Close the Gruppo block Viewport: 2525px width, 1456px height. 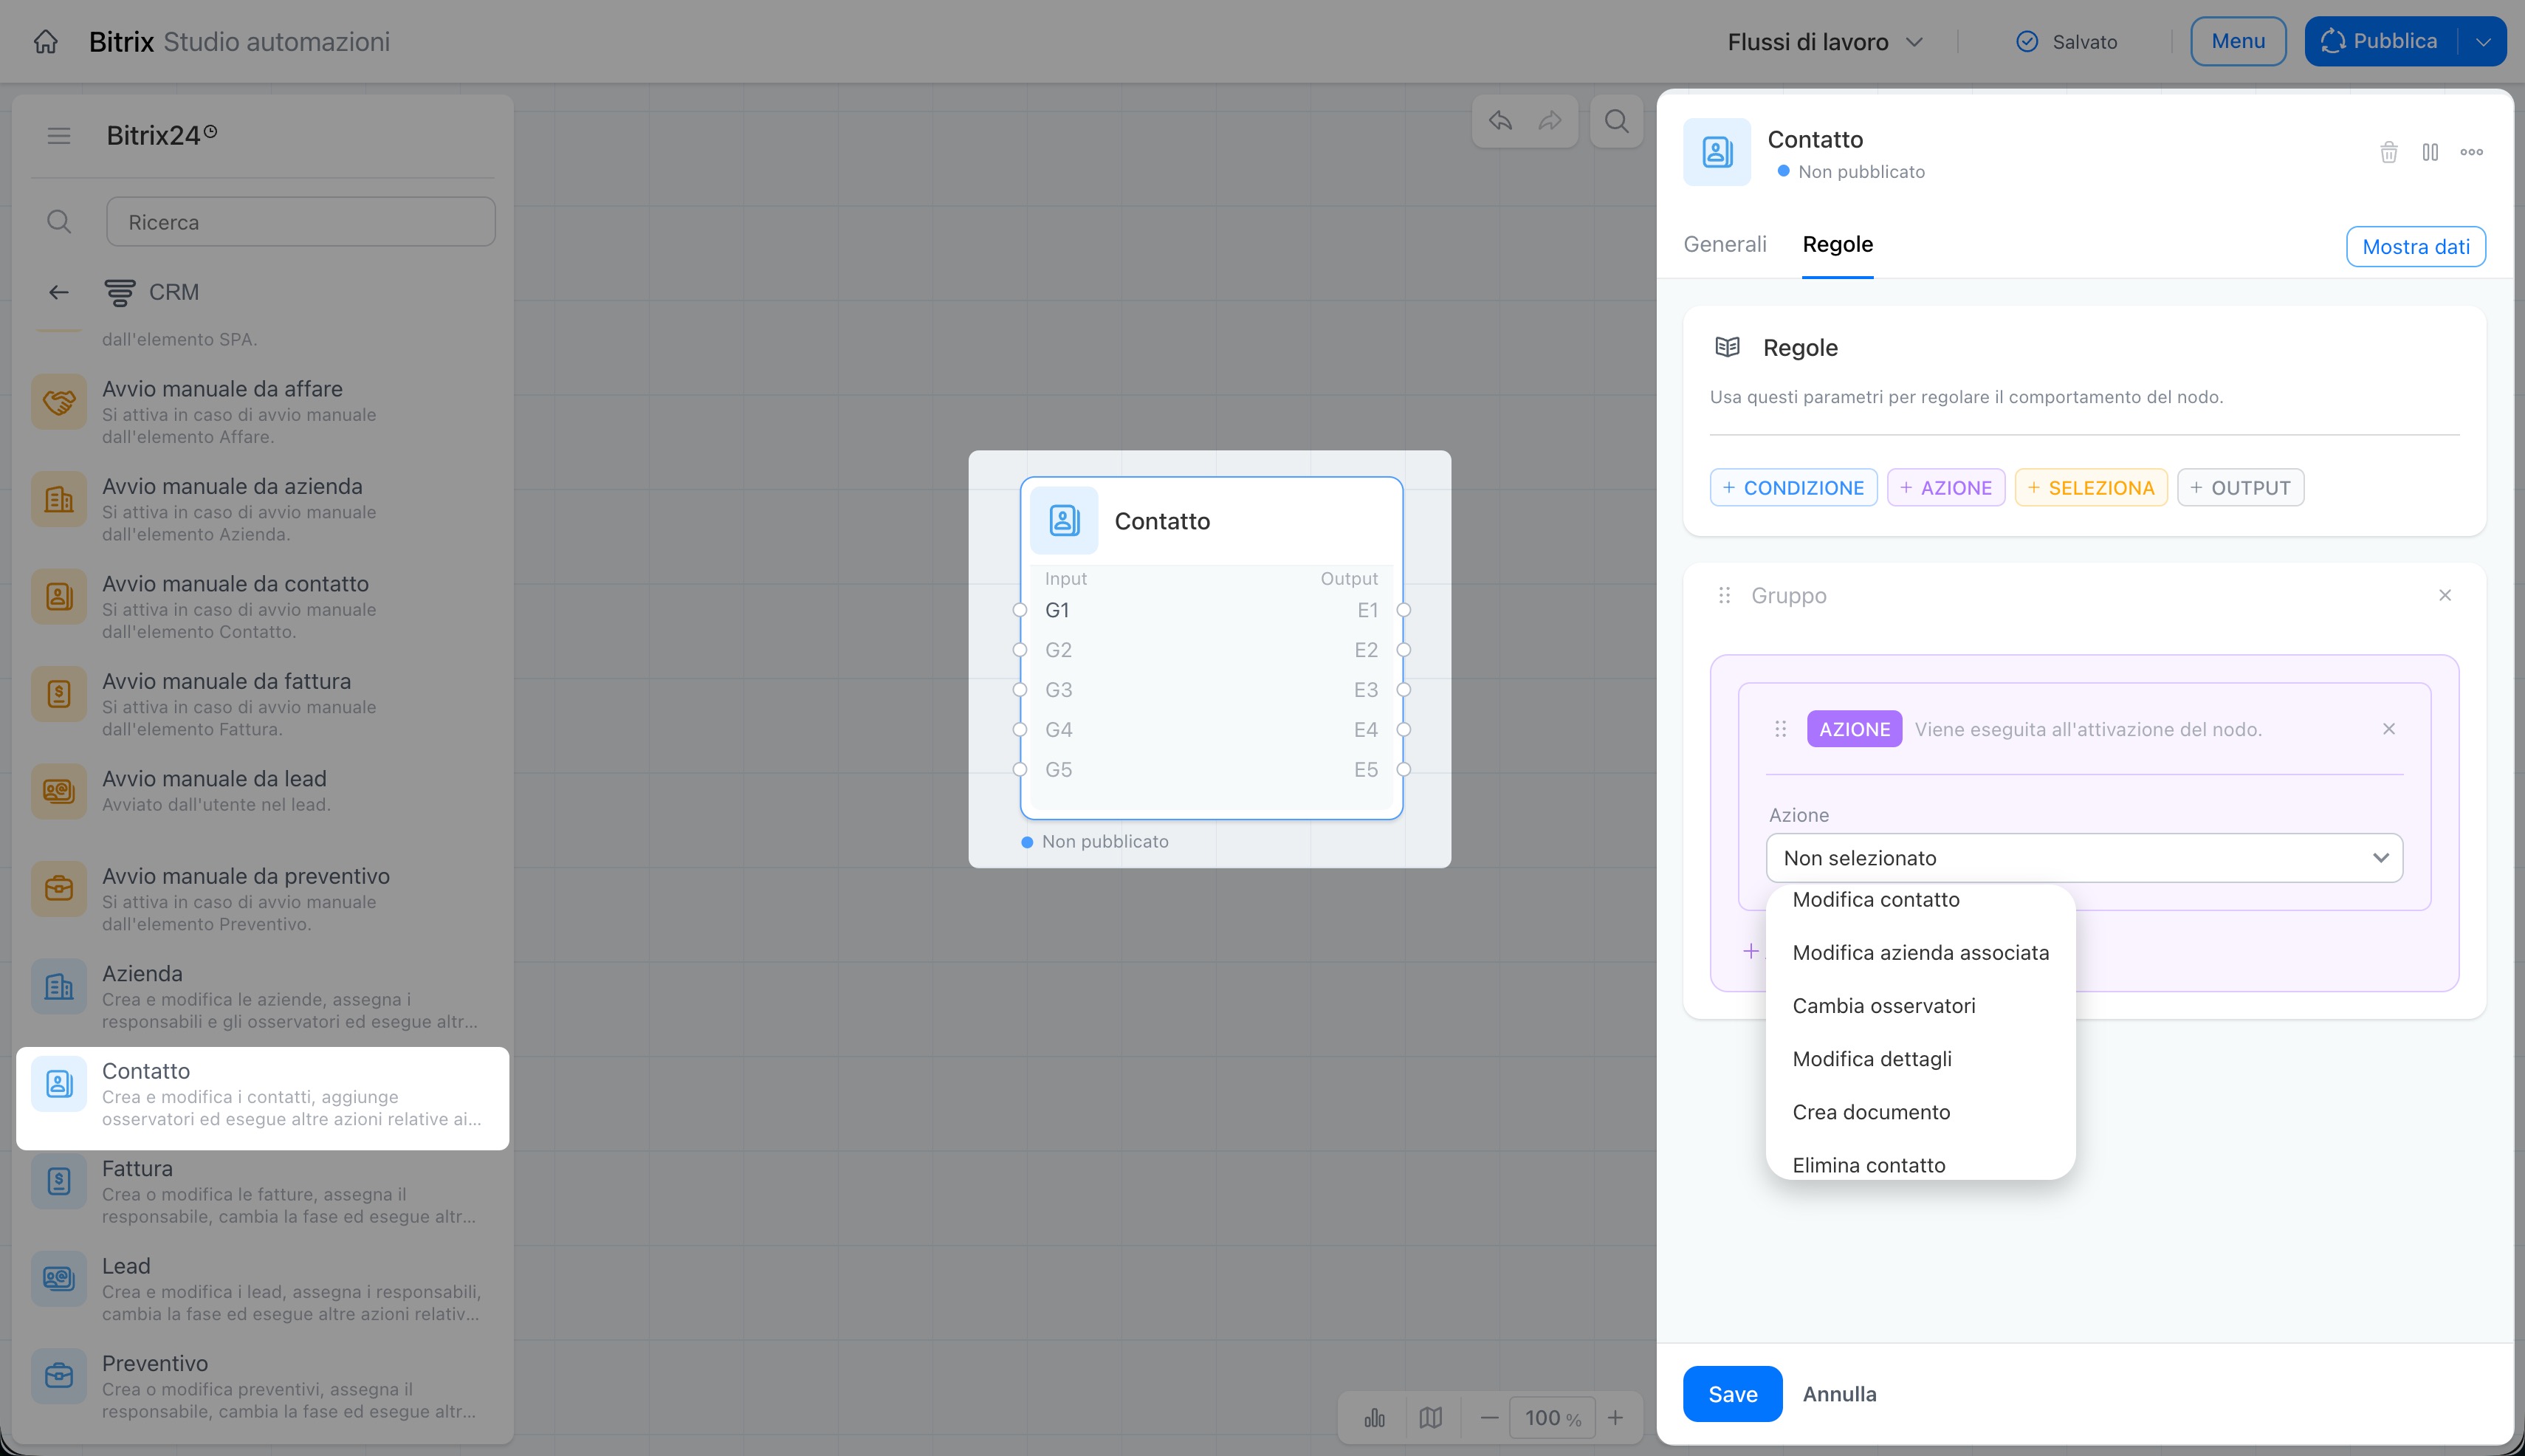tap(2445, 595)
